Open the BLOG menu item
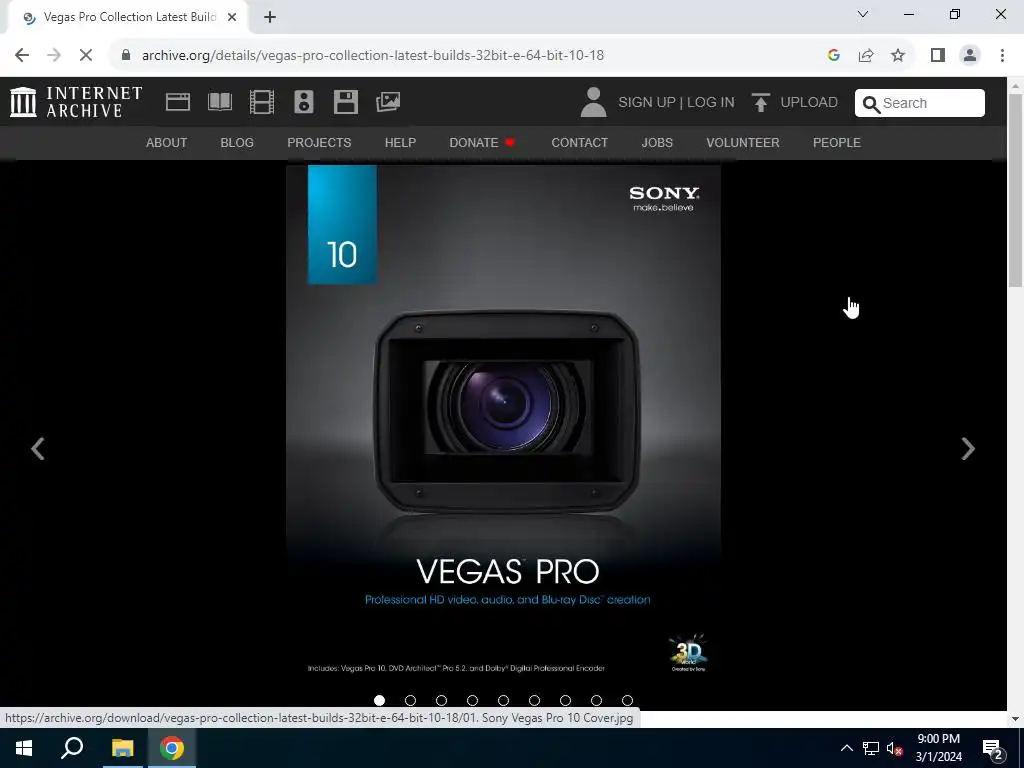1024x768 pixels. tap(237, 142)
